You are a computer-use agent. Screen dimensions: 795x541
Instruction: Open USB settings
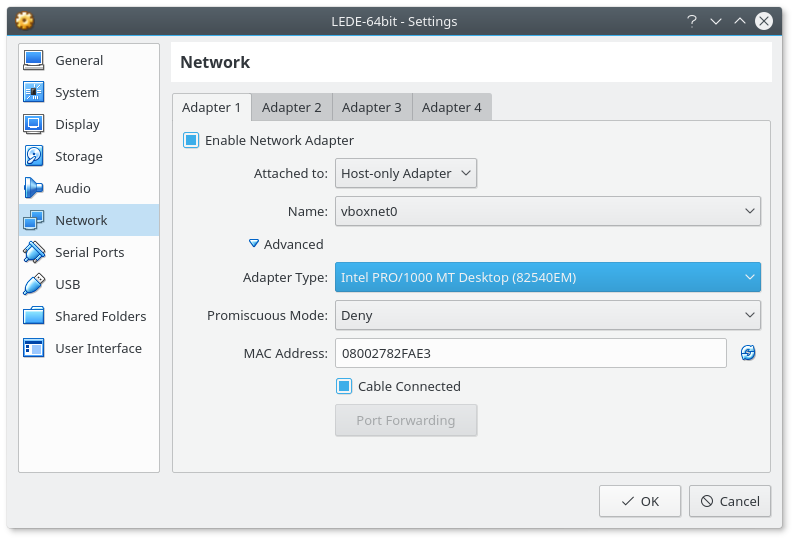point(67,284)
